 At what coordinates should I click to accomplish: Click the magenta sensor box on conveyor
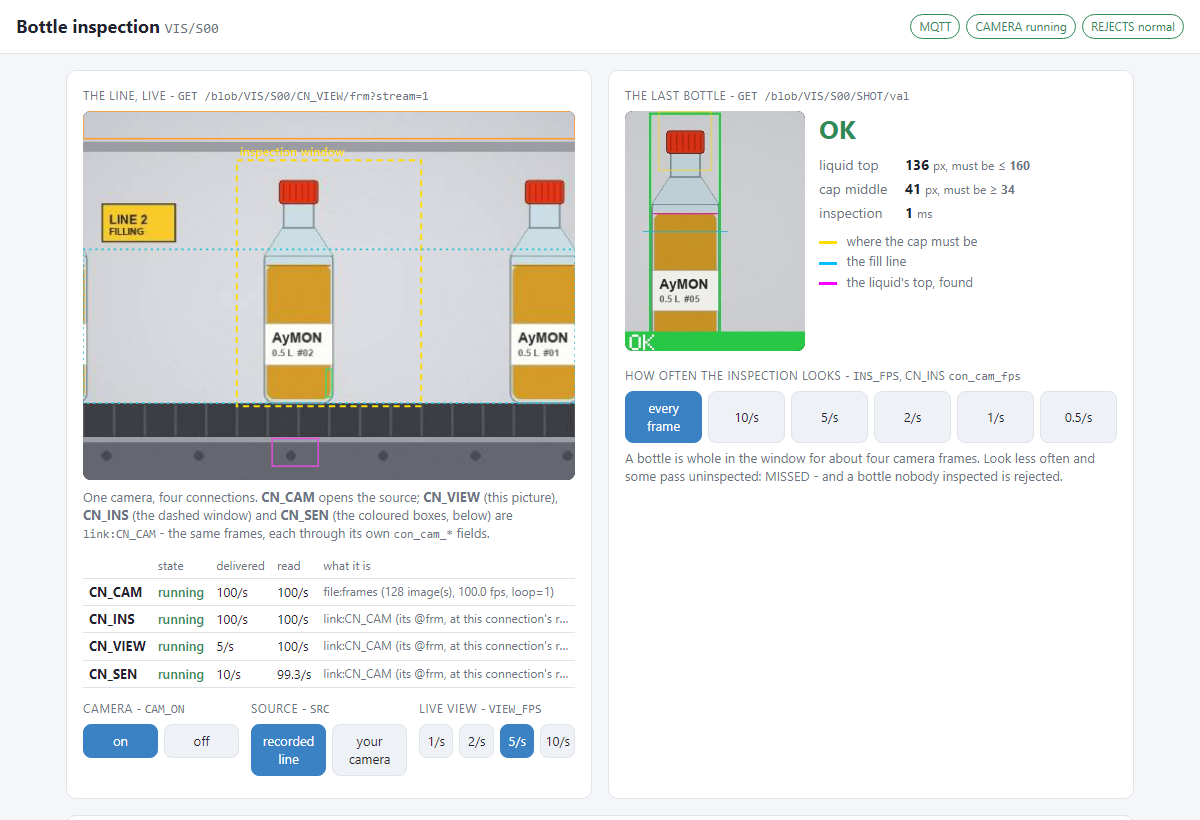coord(295,452)
